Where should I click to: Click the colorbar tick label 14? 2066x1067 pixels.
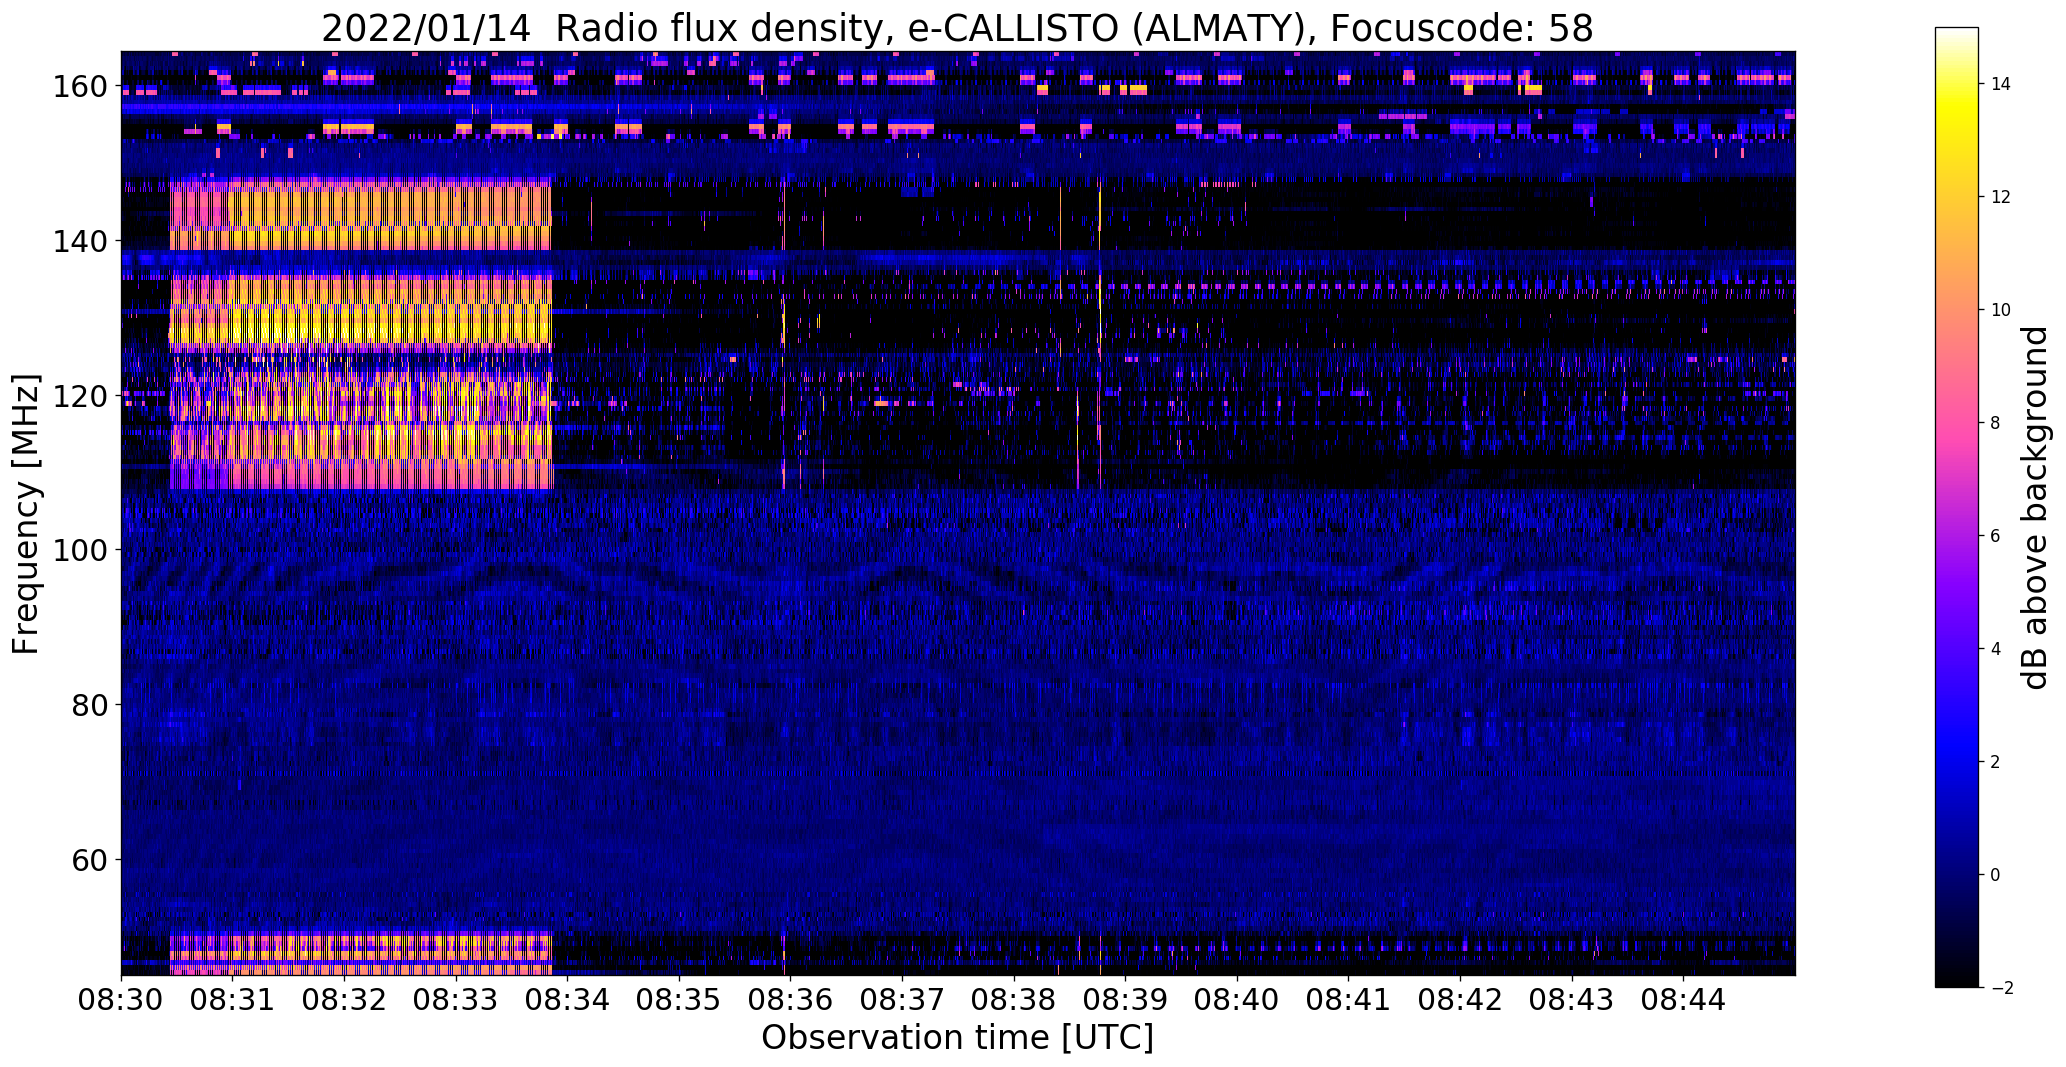pyautogui.click(x=2001, y=84)
